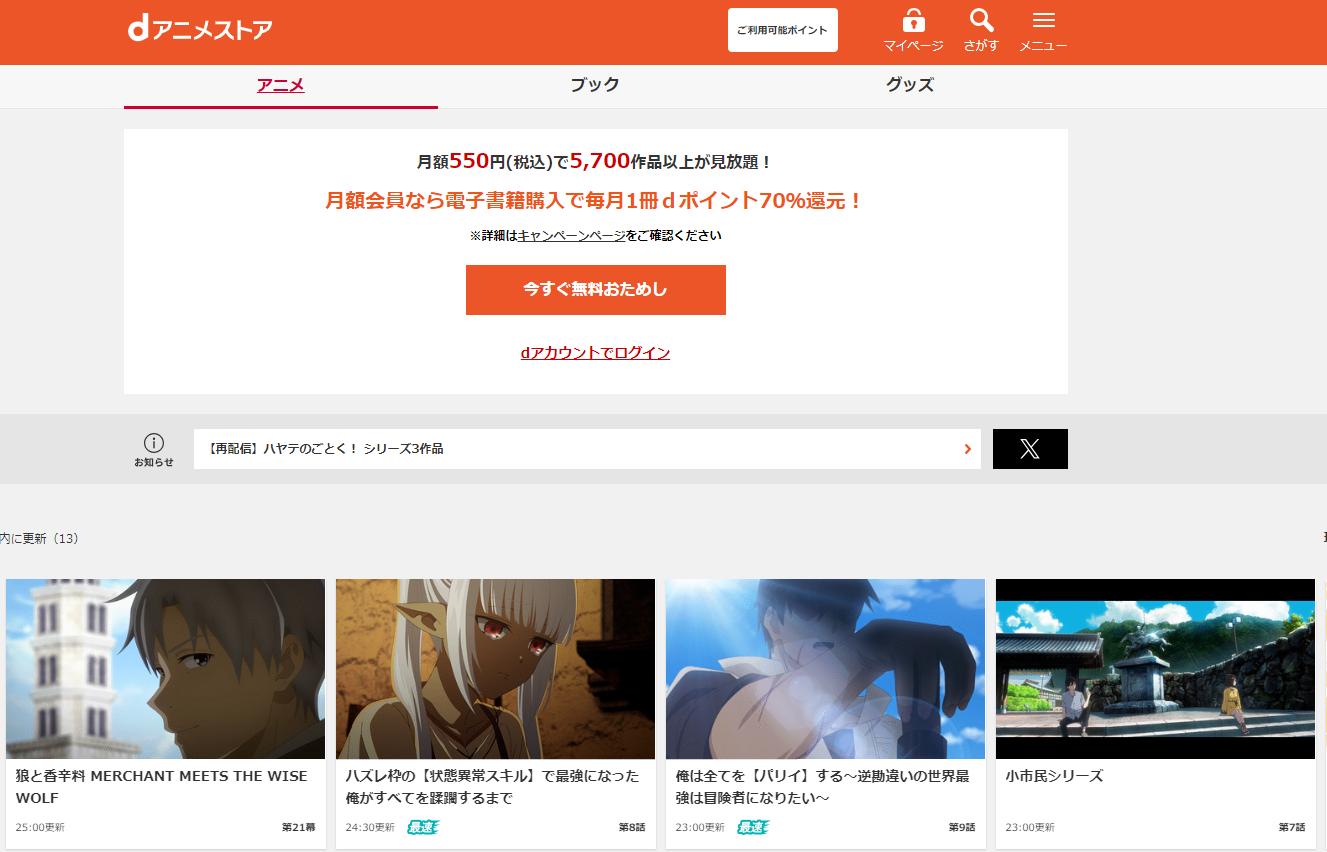Screen dimensions: 1327x852
Task: Click title 狼と香辛料 MERCHANT MEETS THE WISE WOLF
Action: click(162, 787)
